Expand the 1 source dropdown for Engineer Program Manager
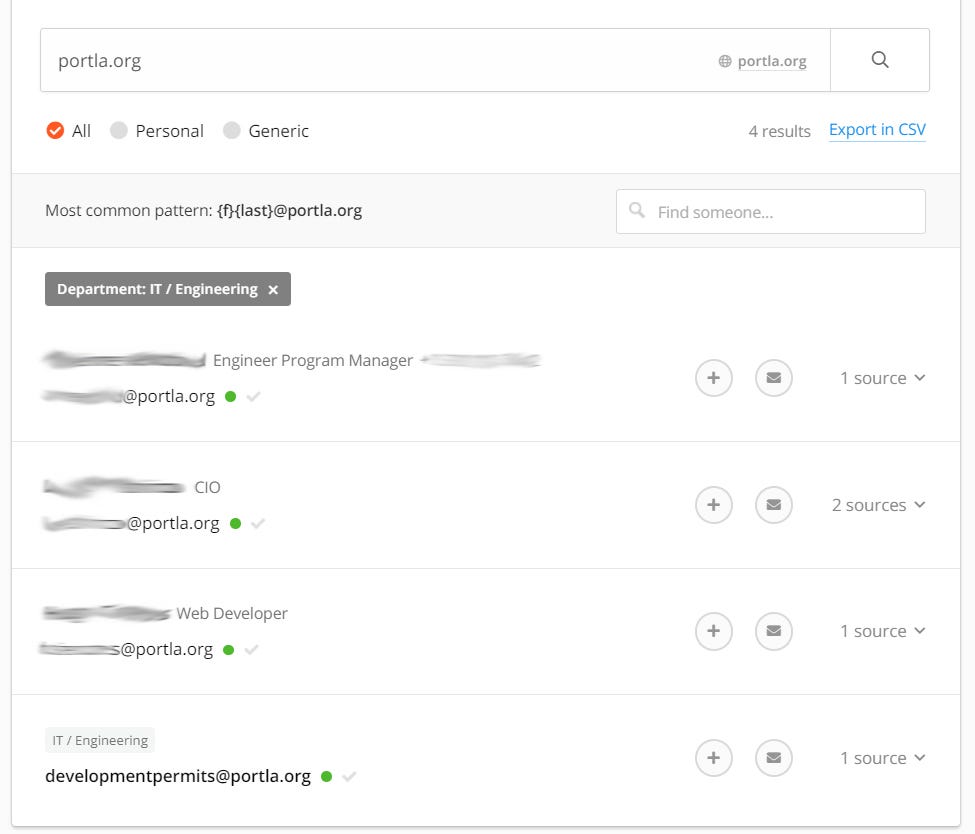Screen dimensions: 975x834 pyautogui.click(x=882, y=378)
